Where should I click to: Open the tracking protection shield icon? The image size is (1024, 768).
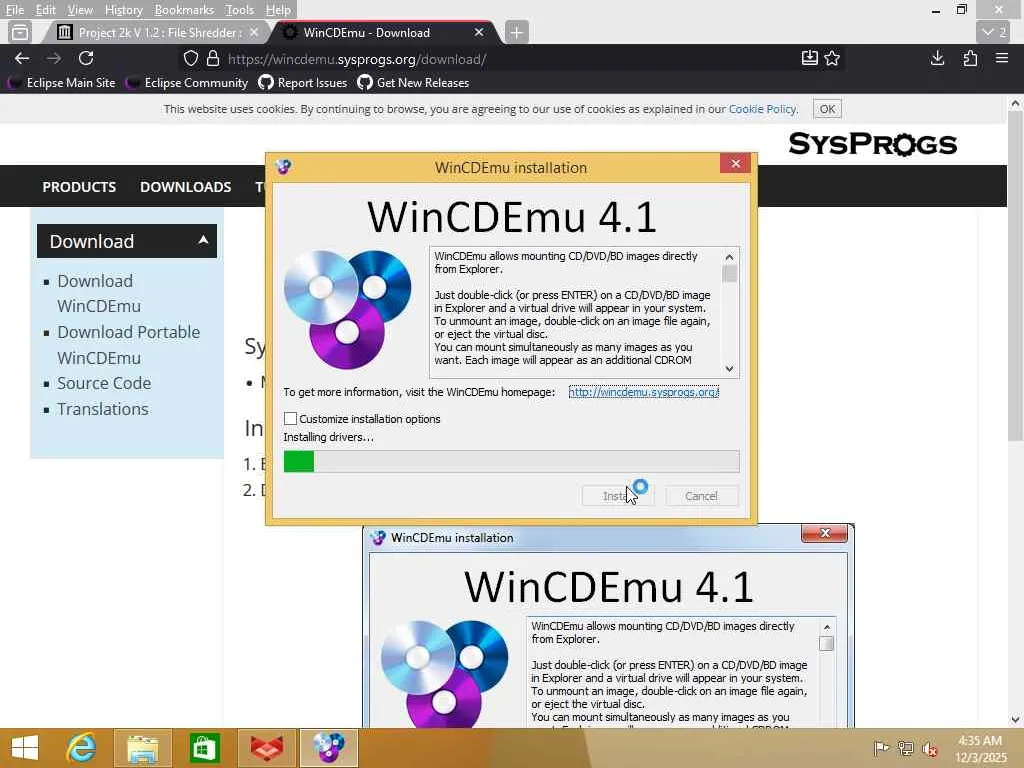pos(191,59)
